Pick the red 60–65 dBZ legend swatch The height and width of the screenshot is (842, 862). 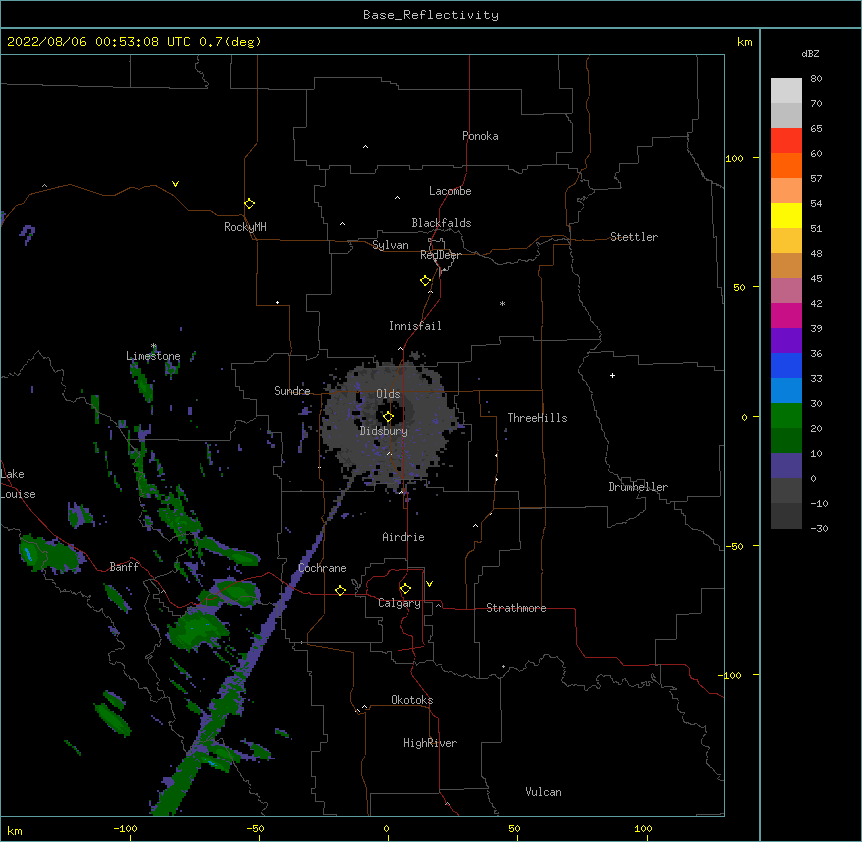[786, 140]
